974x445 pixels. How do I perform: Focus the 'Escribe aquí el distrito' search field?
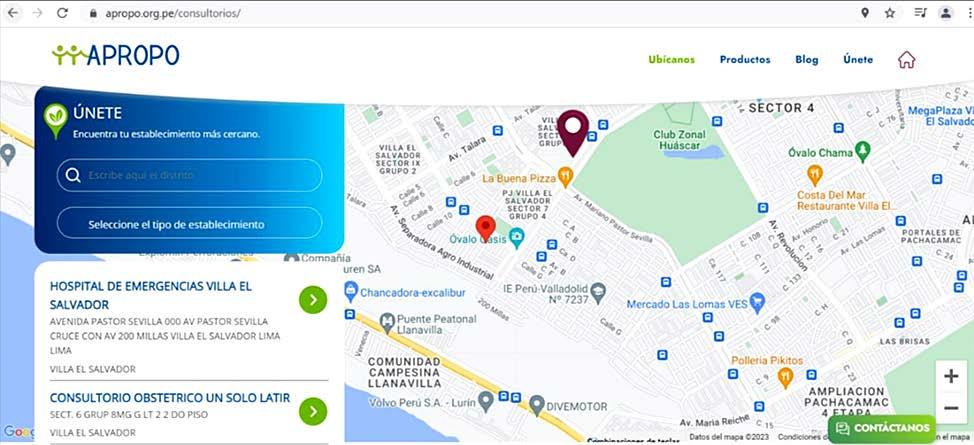point(189,175)
